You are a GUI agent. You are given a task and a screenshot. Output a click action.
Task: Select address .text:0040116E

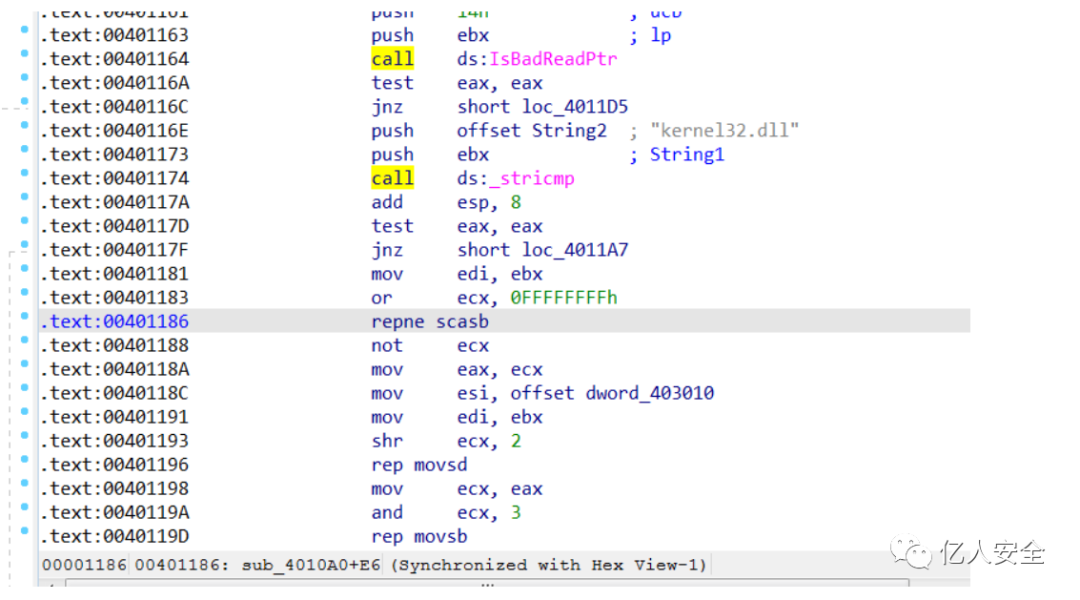tap(114, 131)
